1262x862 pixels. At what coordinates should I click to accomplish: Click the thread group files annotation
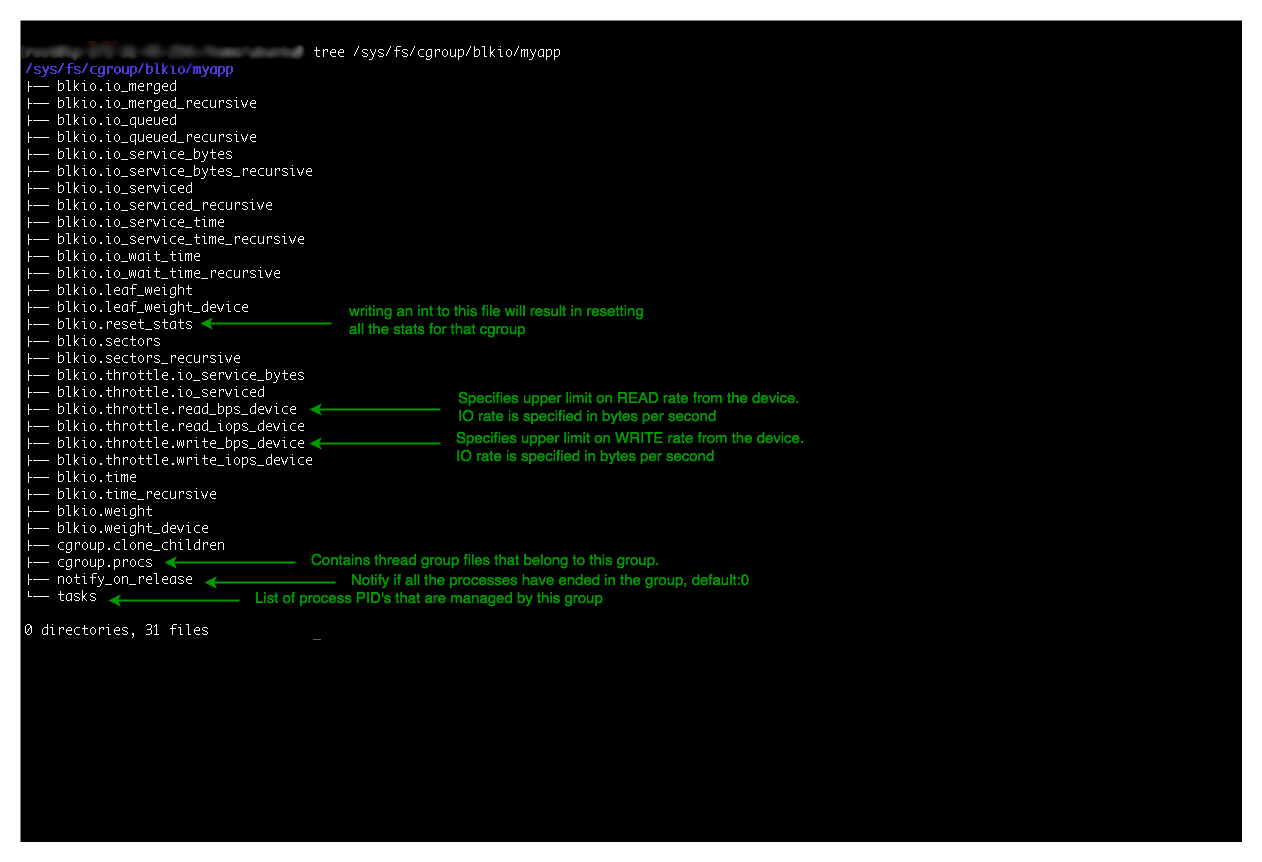click(x=484, y=560)
